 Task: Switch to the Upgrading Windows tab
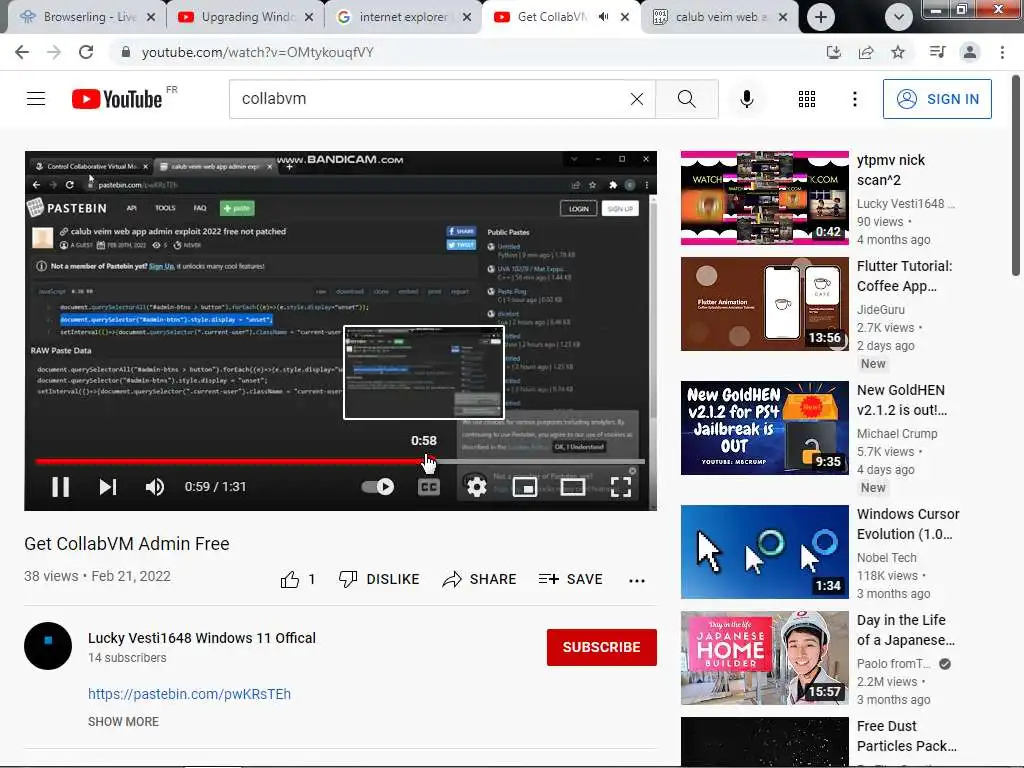(245, 17)
